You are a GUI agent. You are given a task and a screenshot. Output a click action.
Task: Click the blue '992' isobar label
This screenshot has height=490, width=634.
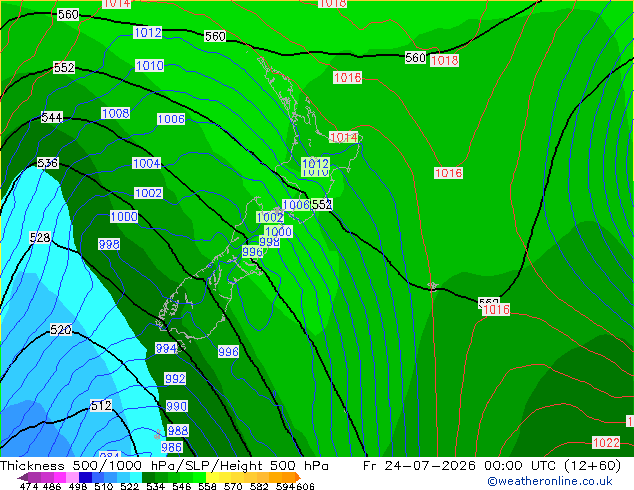click(x=175, y=378)
